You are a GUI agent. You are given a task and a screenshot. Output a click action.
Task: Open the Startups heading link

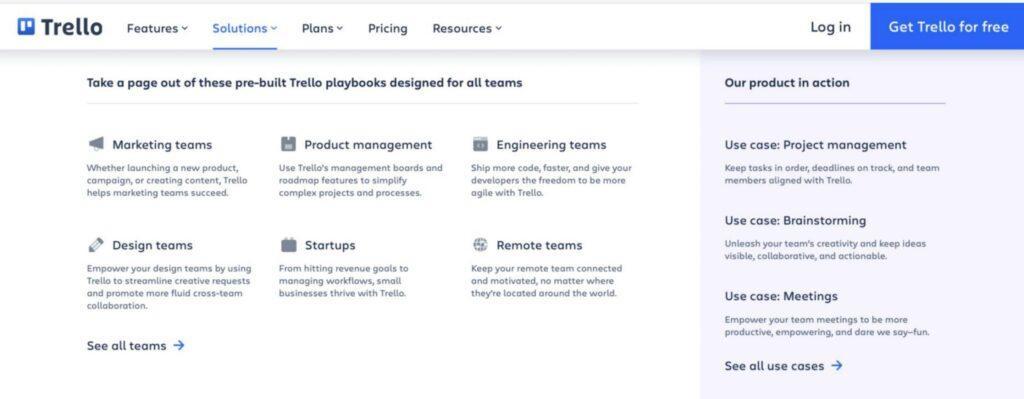330,246
